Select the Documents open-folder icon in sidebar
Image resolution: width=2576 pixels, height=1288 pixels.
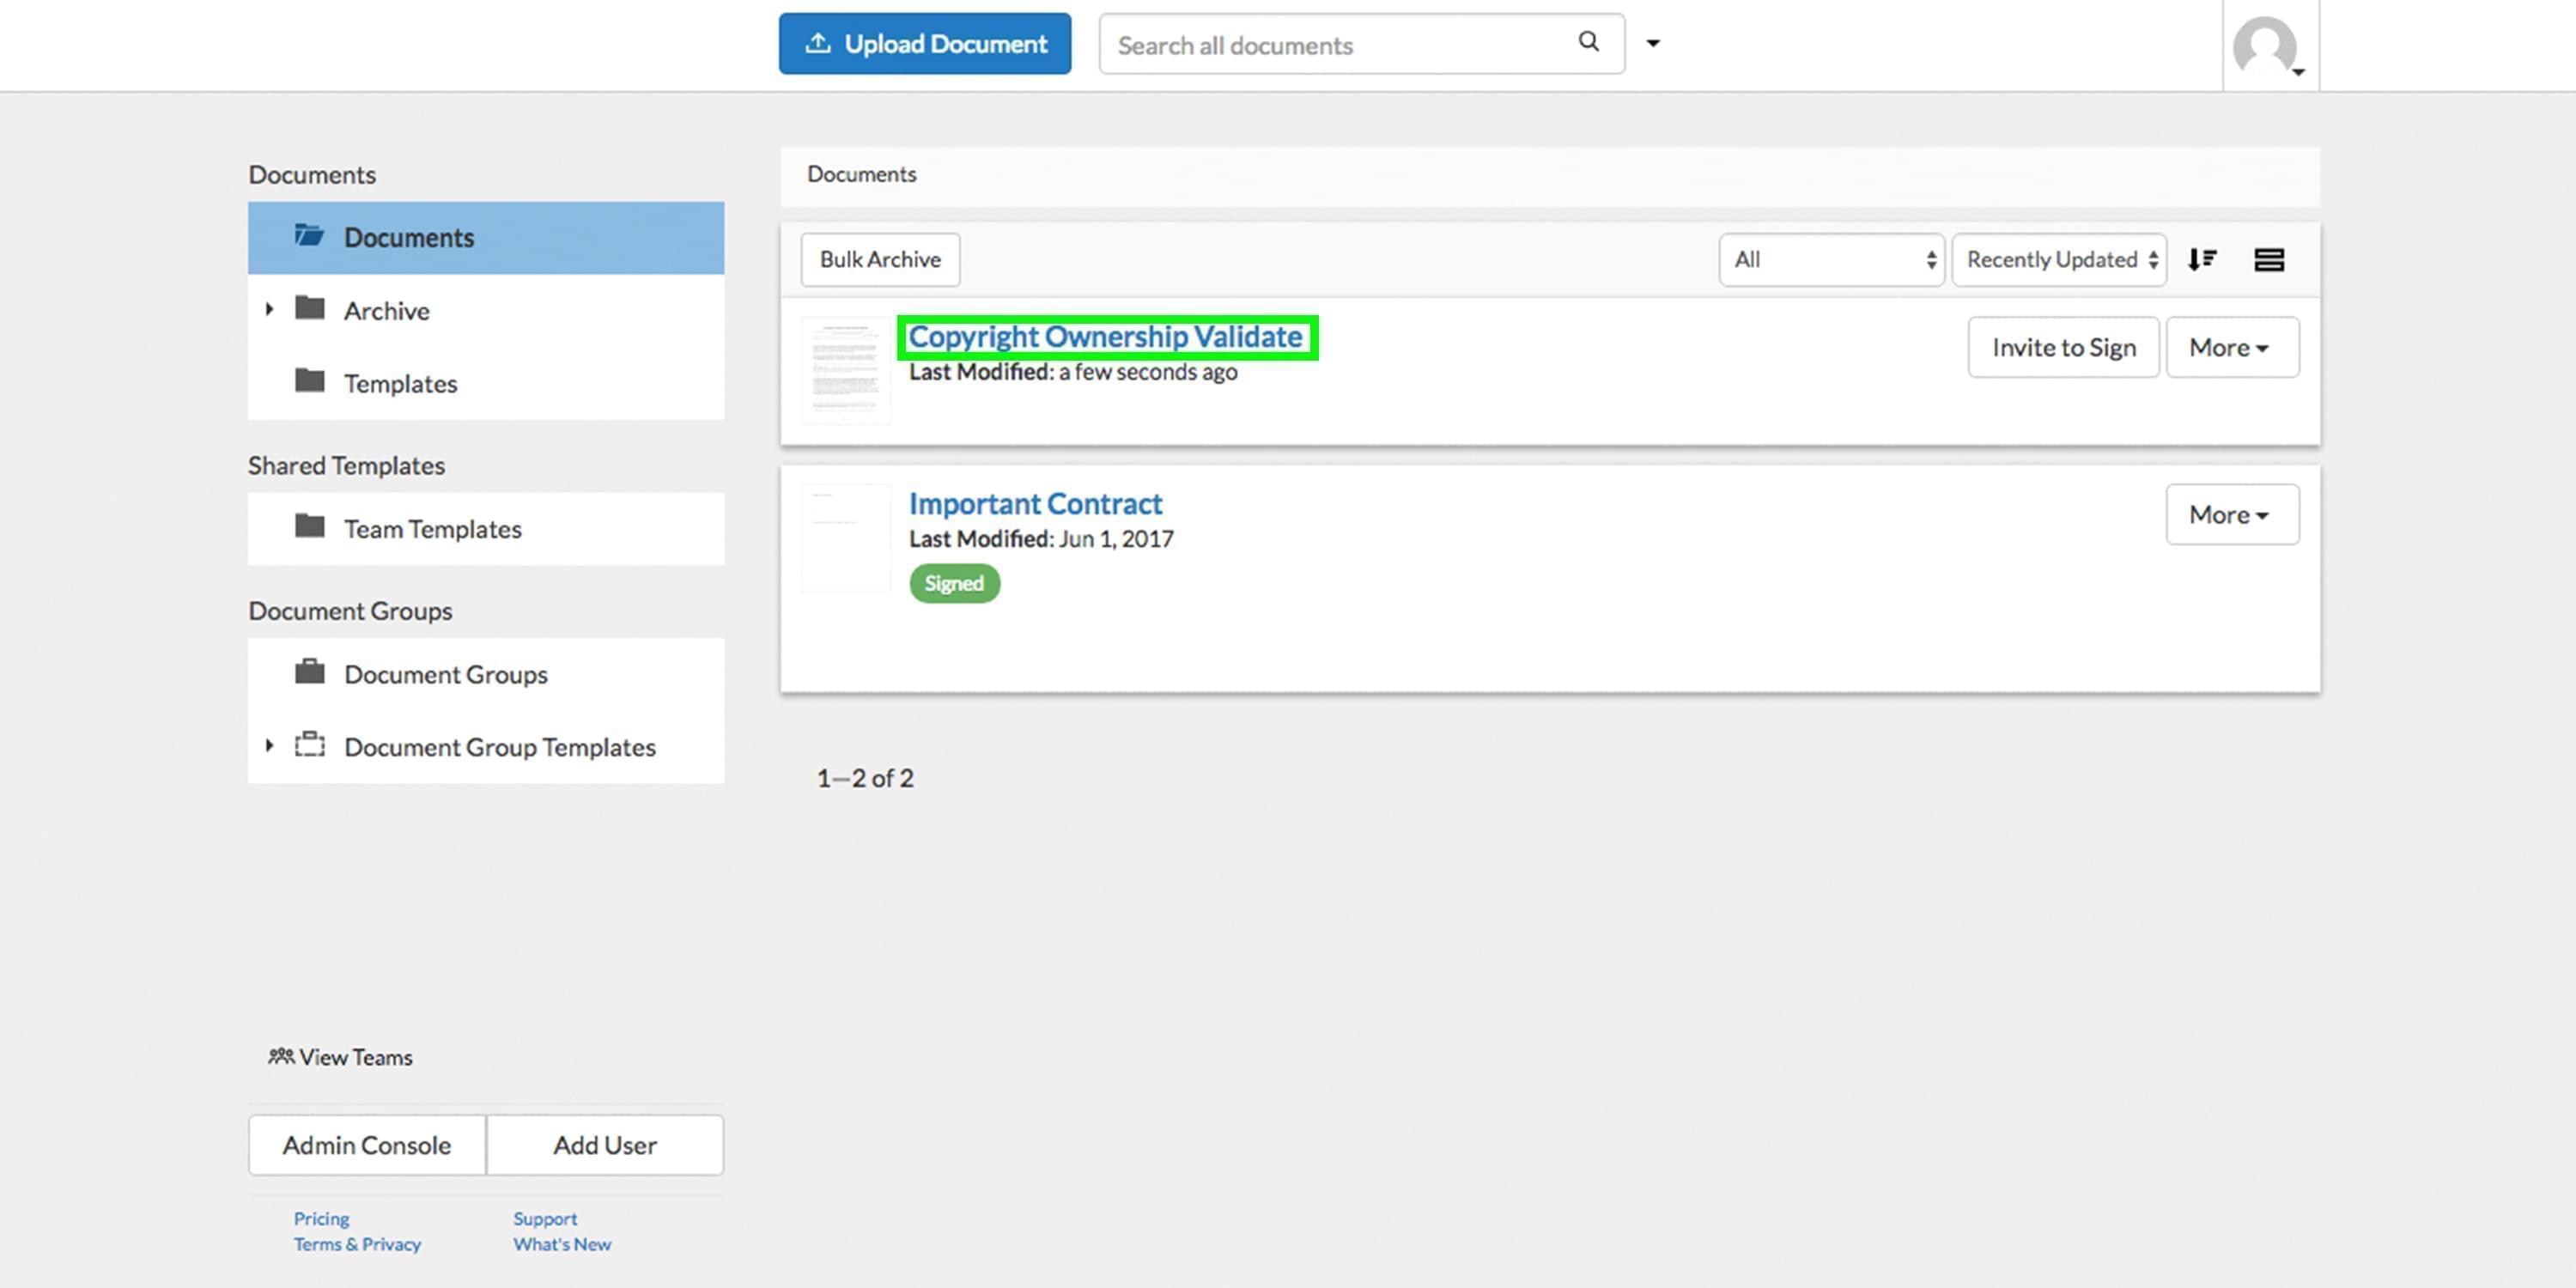[x=309, y=236]
